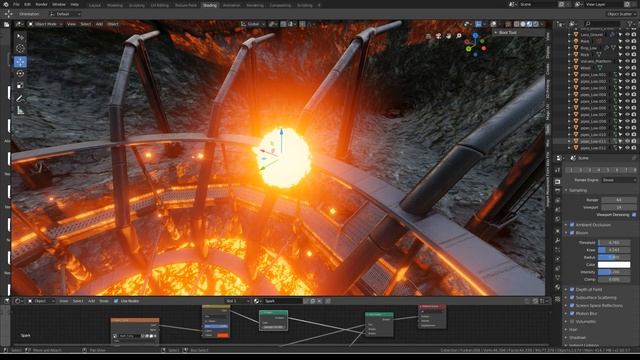Expand the Hair panel
The height and width of the screenshot is (360, 640).
point(566,329)
